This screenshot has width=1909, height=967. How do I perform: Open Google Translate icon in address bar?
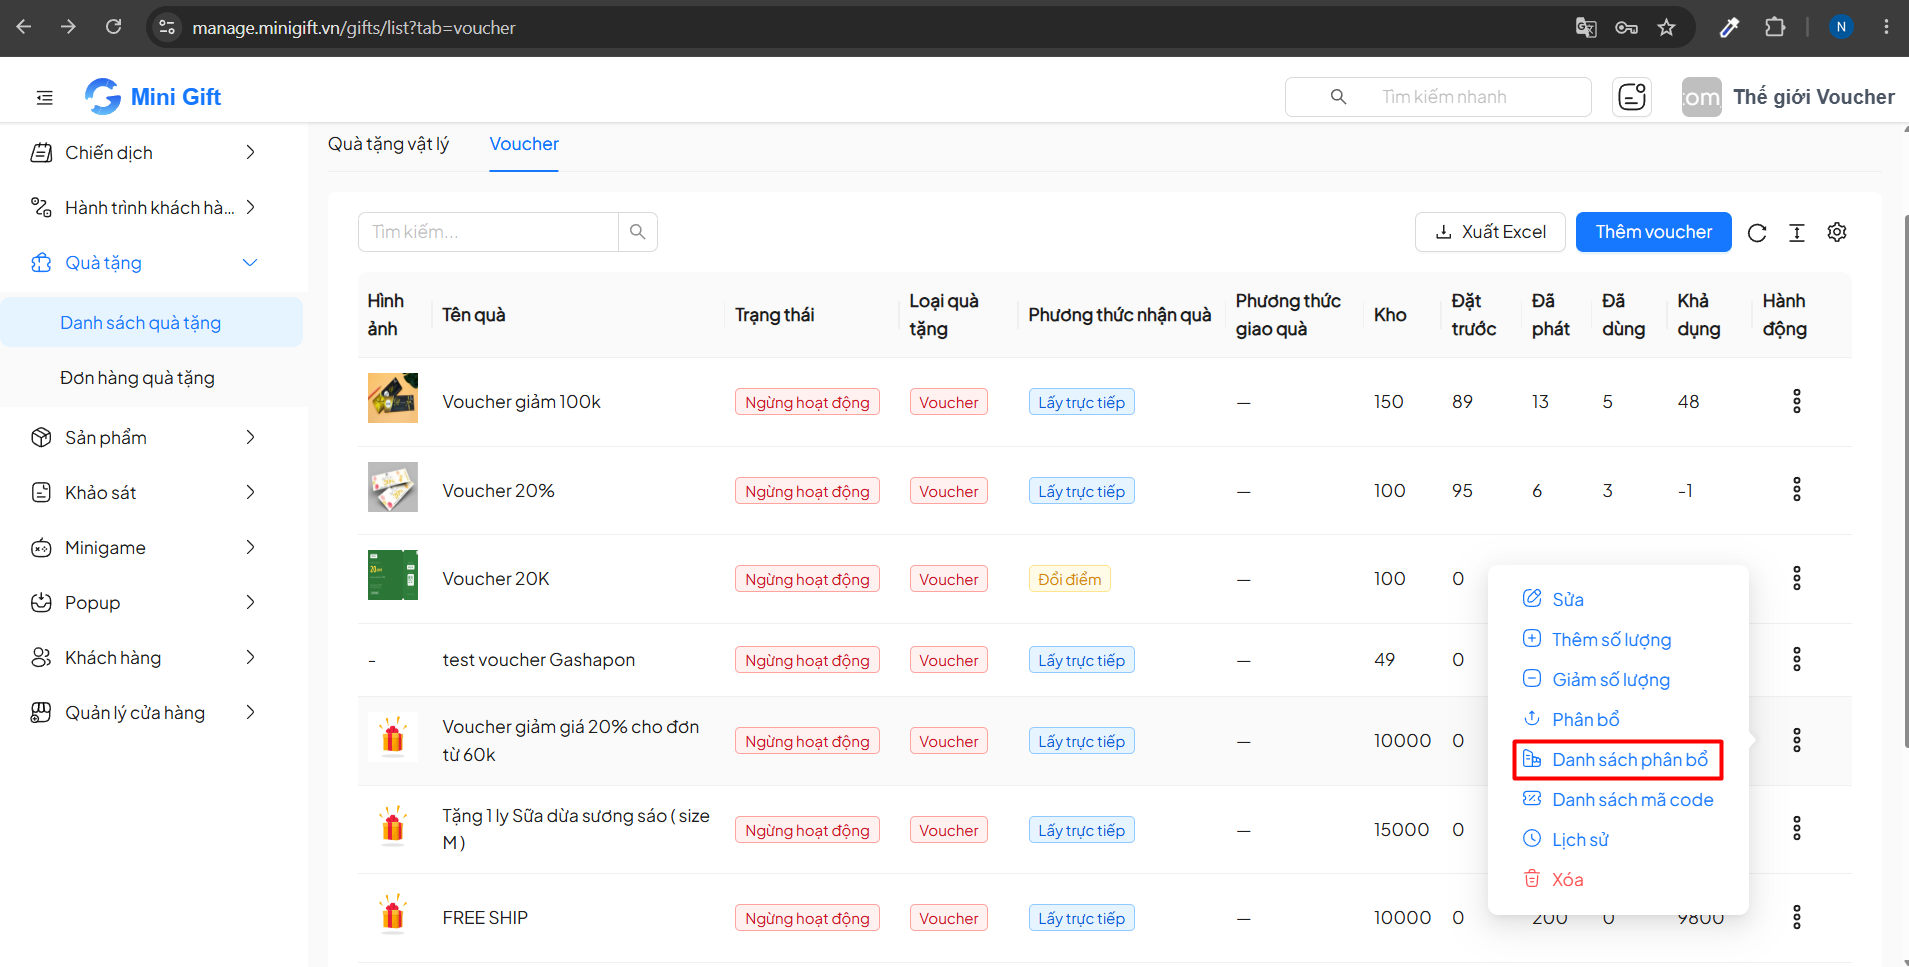tap(1586, 27)
